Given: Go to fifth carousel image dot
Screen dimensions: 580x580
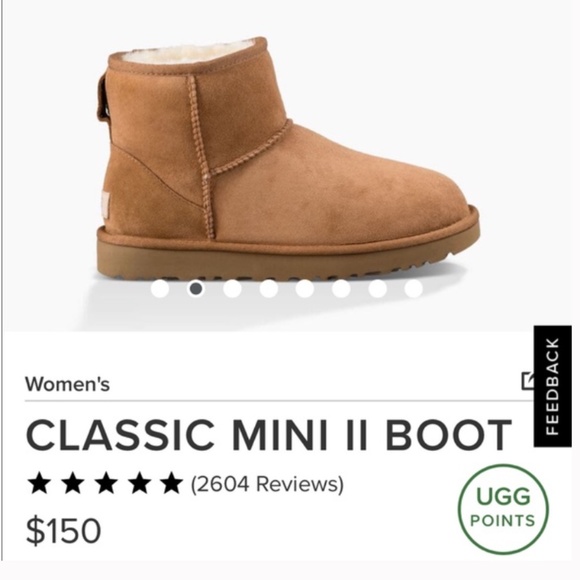Looking at the screenshot, I should click(x=305, y=289).
